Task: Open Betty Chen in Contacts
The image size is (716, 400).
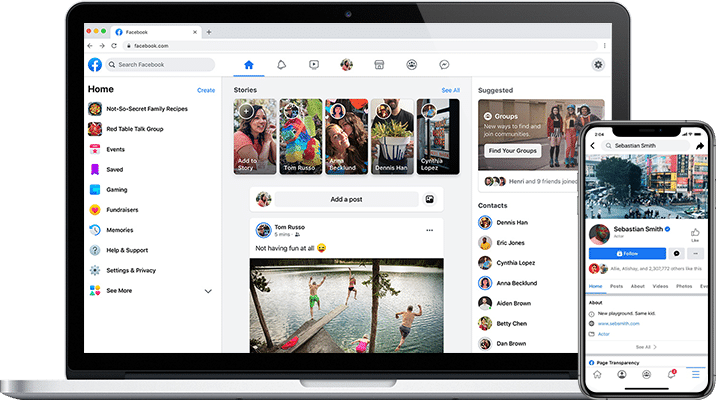Action: point(503,323)
